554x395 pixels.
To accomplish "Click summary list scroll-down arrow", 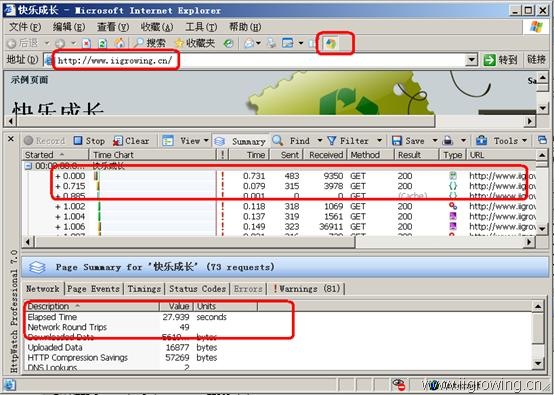I will tap(538, 363).
